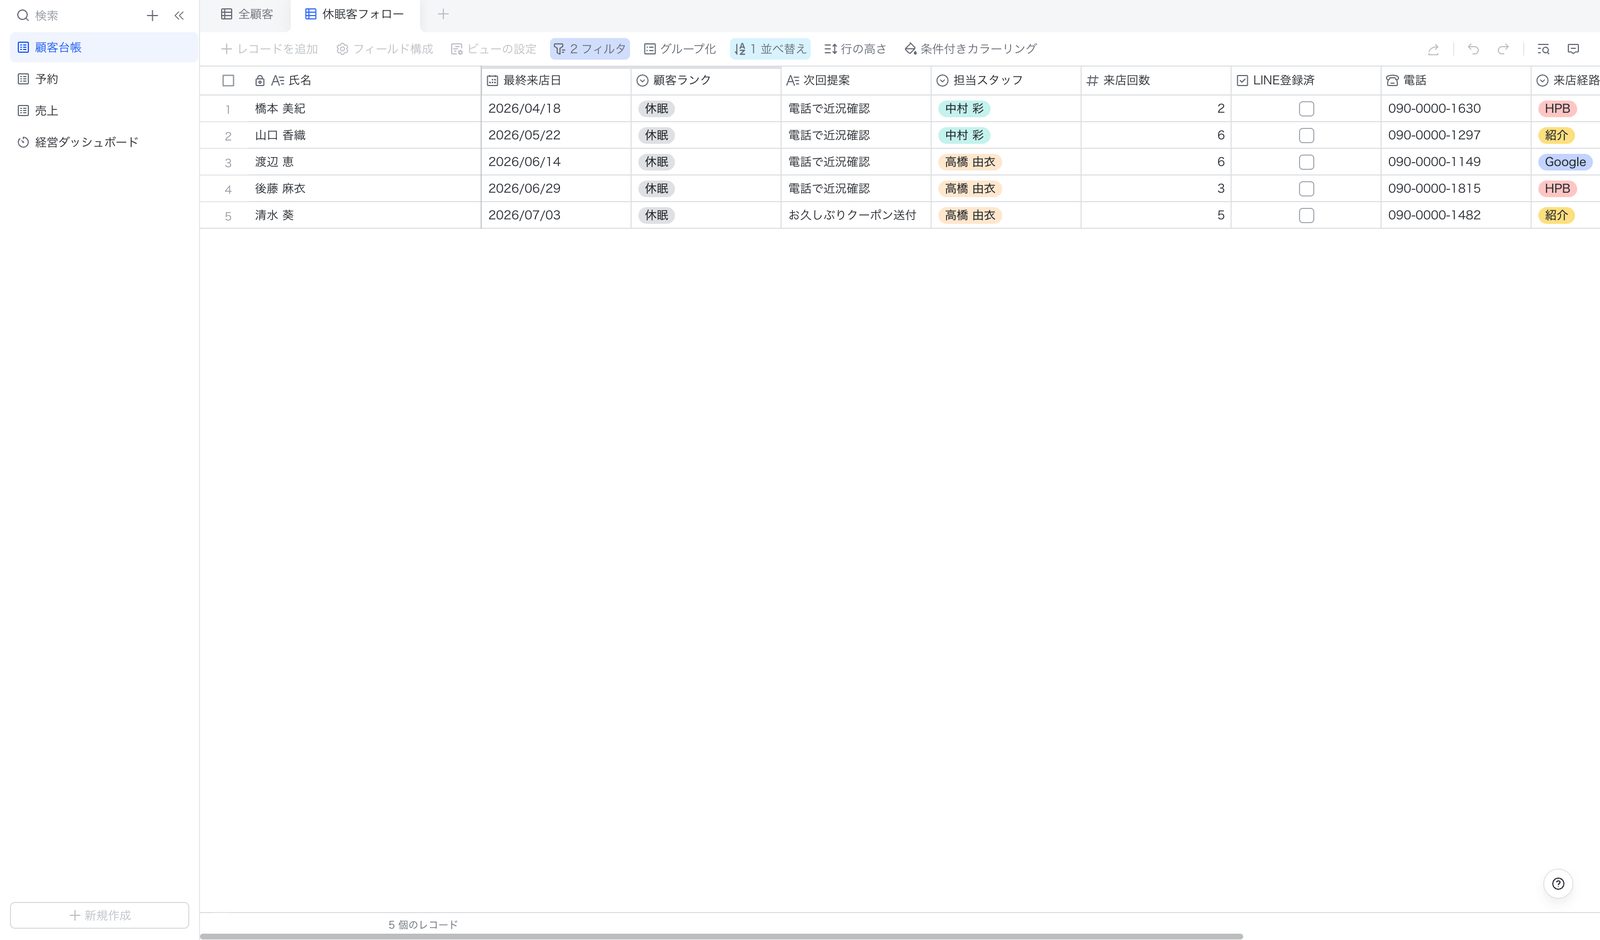1600x940 pixels.
Task: Open the 1 並べ替え sort menu
Action: (770, 49)
